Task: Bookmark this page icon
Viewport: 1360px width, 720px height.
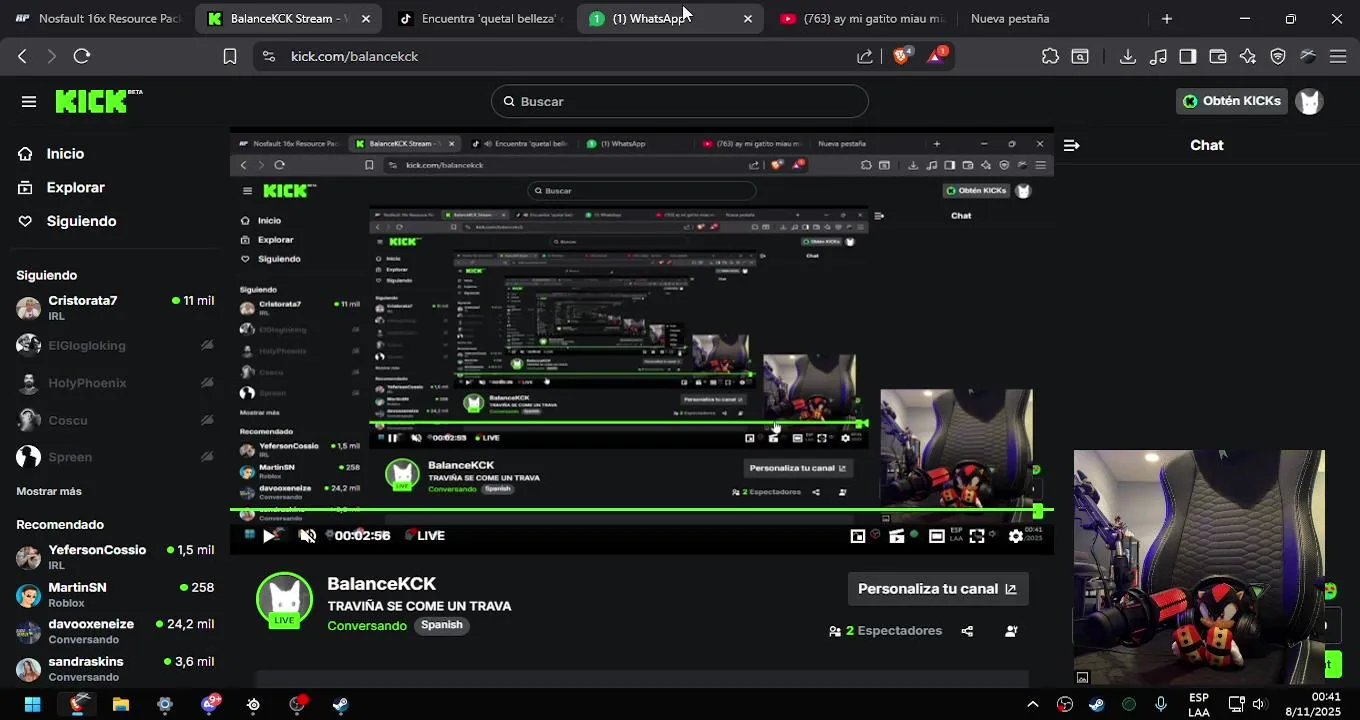Action: [230, 56]
